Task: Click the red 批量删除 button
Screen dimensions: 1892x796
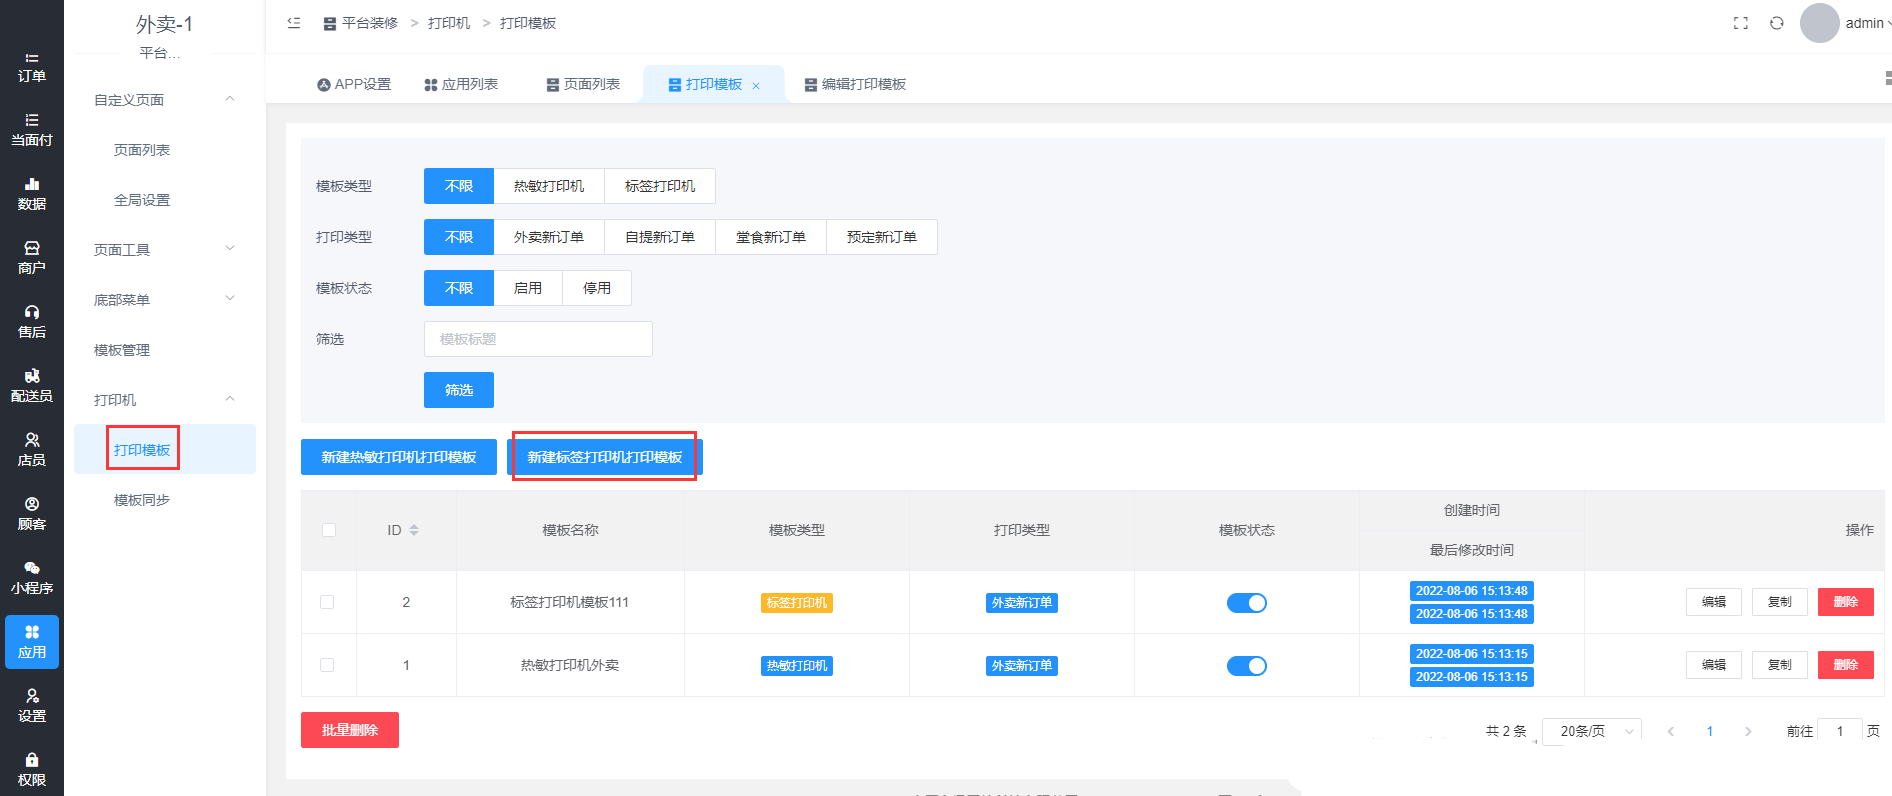Action: pos(350,730)
